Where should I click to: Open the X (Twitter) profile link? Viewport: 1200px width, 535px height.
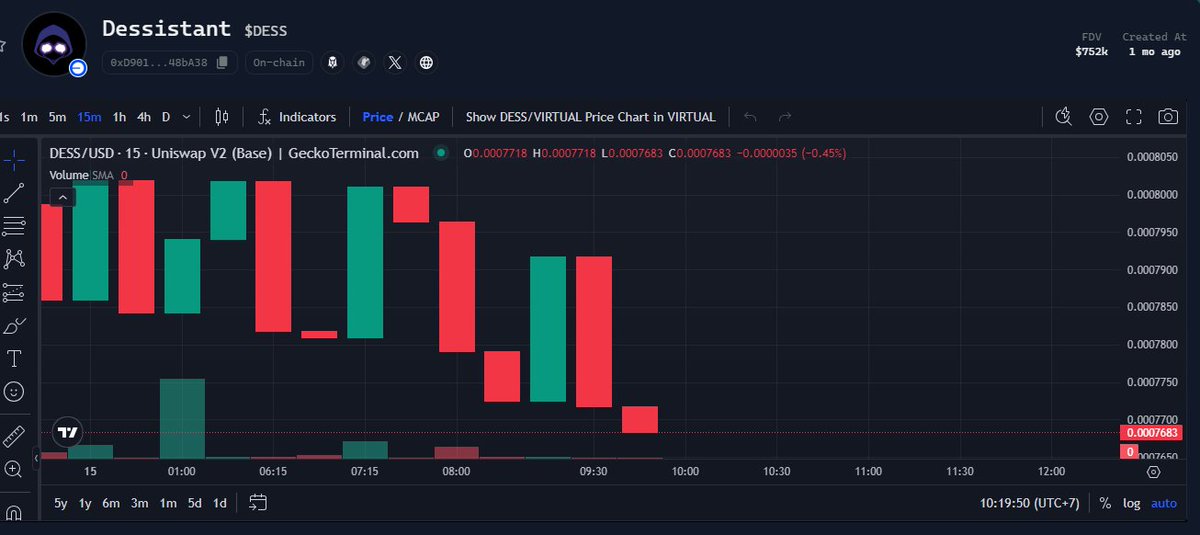[x=395, y=62]
